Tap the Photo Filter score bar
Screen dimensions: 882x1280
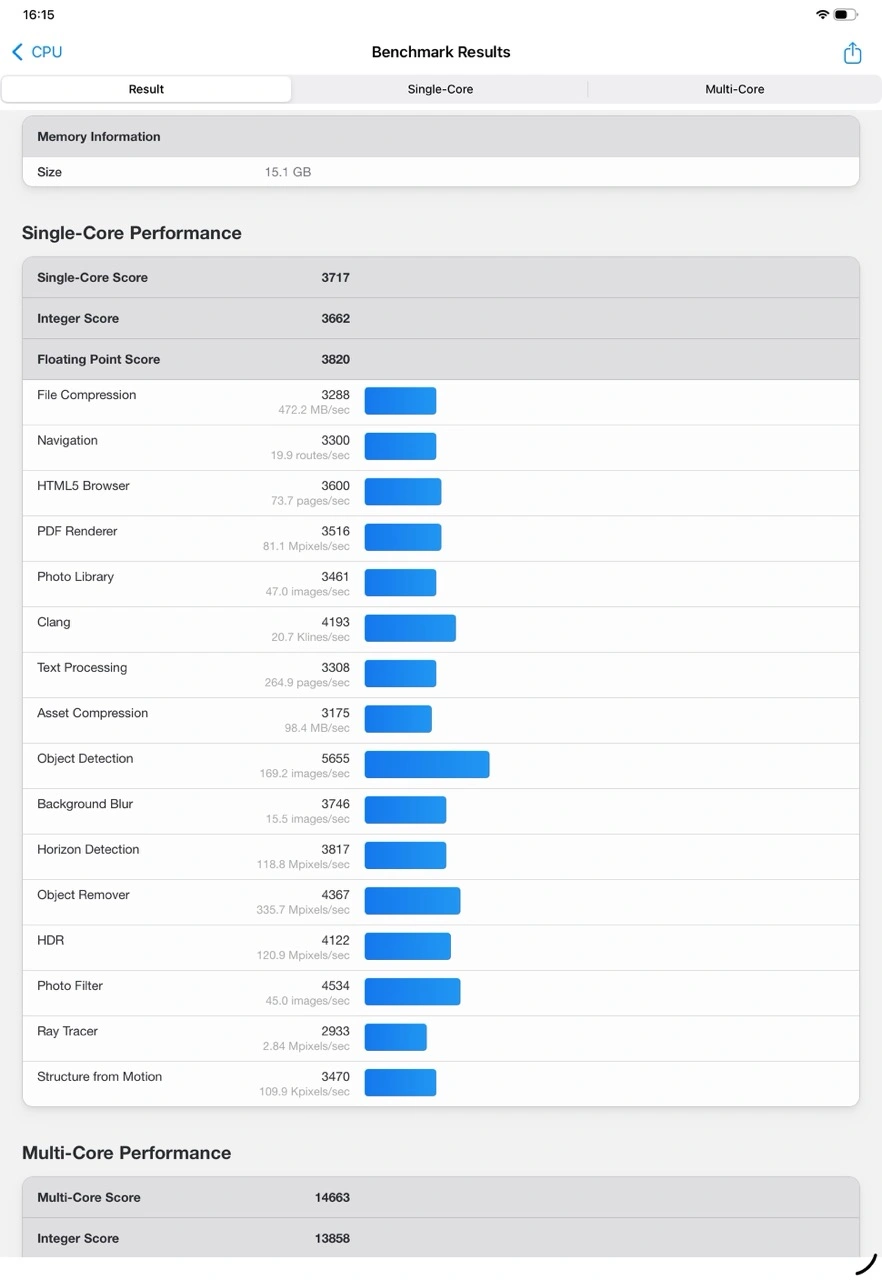[x=412, y=992]
